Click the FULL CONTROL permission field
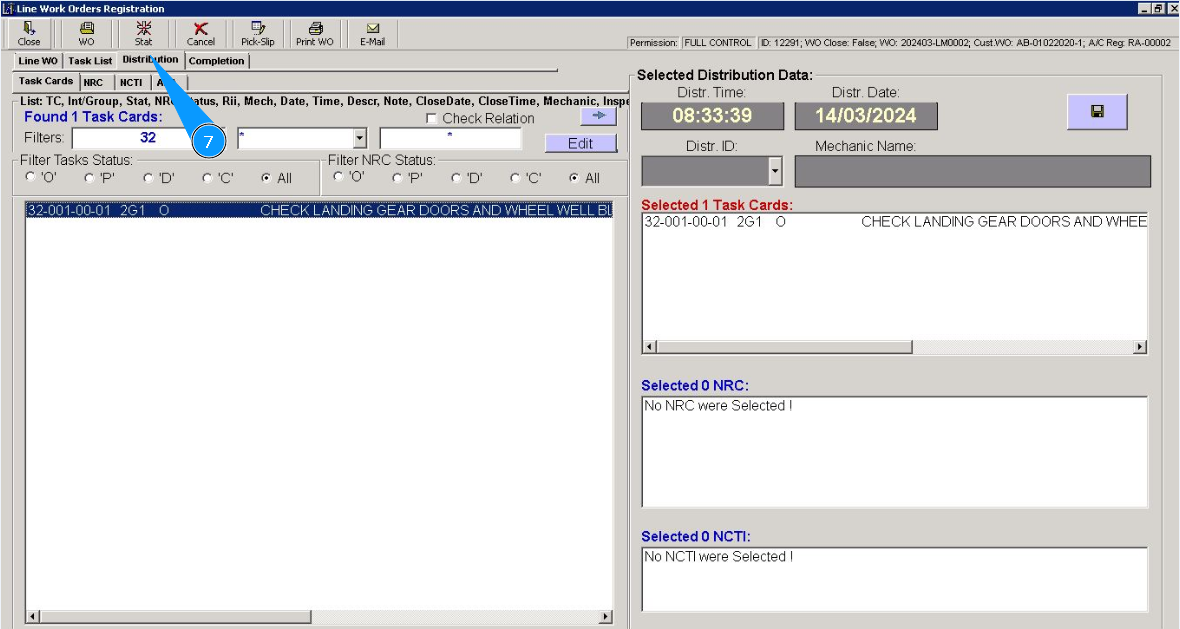Image resolution: width=1180 pixels, height=629 pixels. tap(718, 43)
